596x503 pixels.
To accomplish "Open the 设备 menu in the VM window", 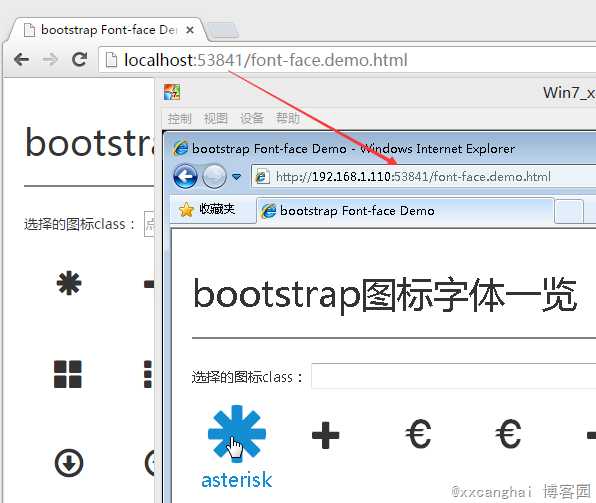I will (x=252, y=119).
